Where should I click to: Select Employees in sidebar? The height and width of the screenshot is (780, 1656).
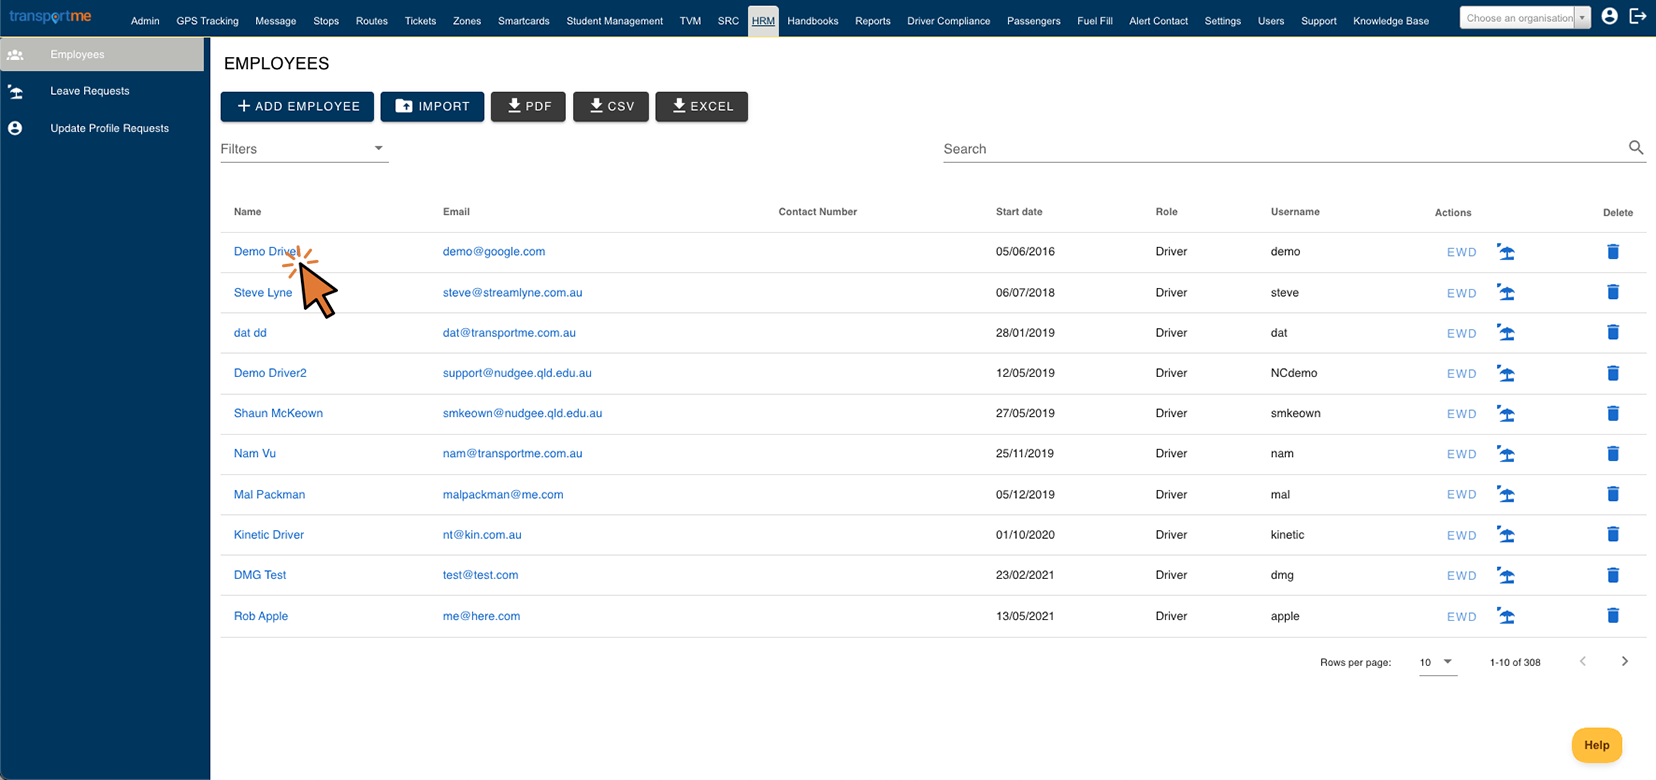coord(102,54)
